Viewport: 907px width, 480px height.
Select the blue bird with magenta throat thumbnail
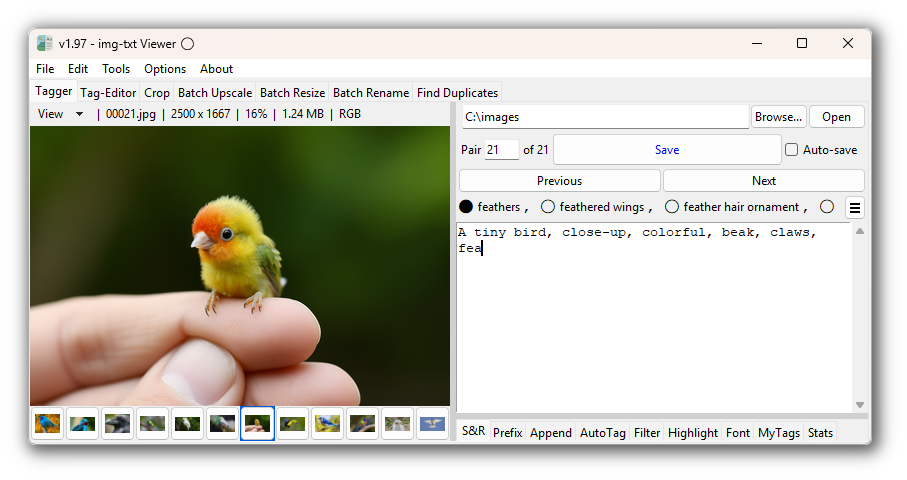(82, 424)
